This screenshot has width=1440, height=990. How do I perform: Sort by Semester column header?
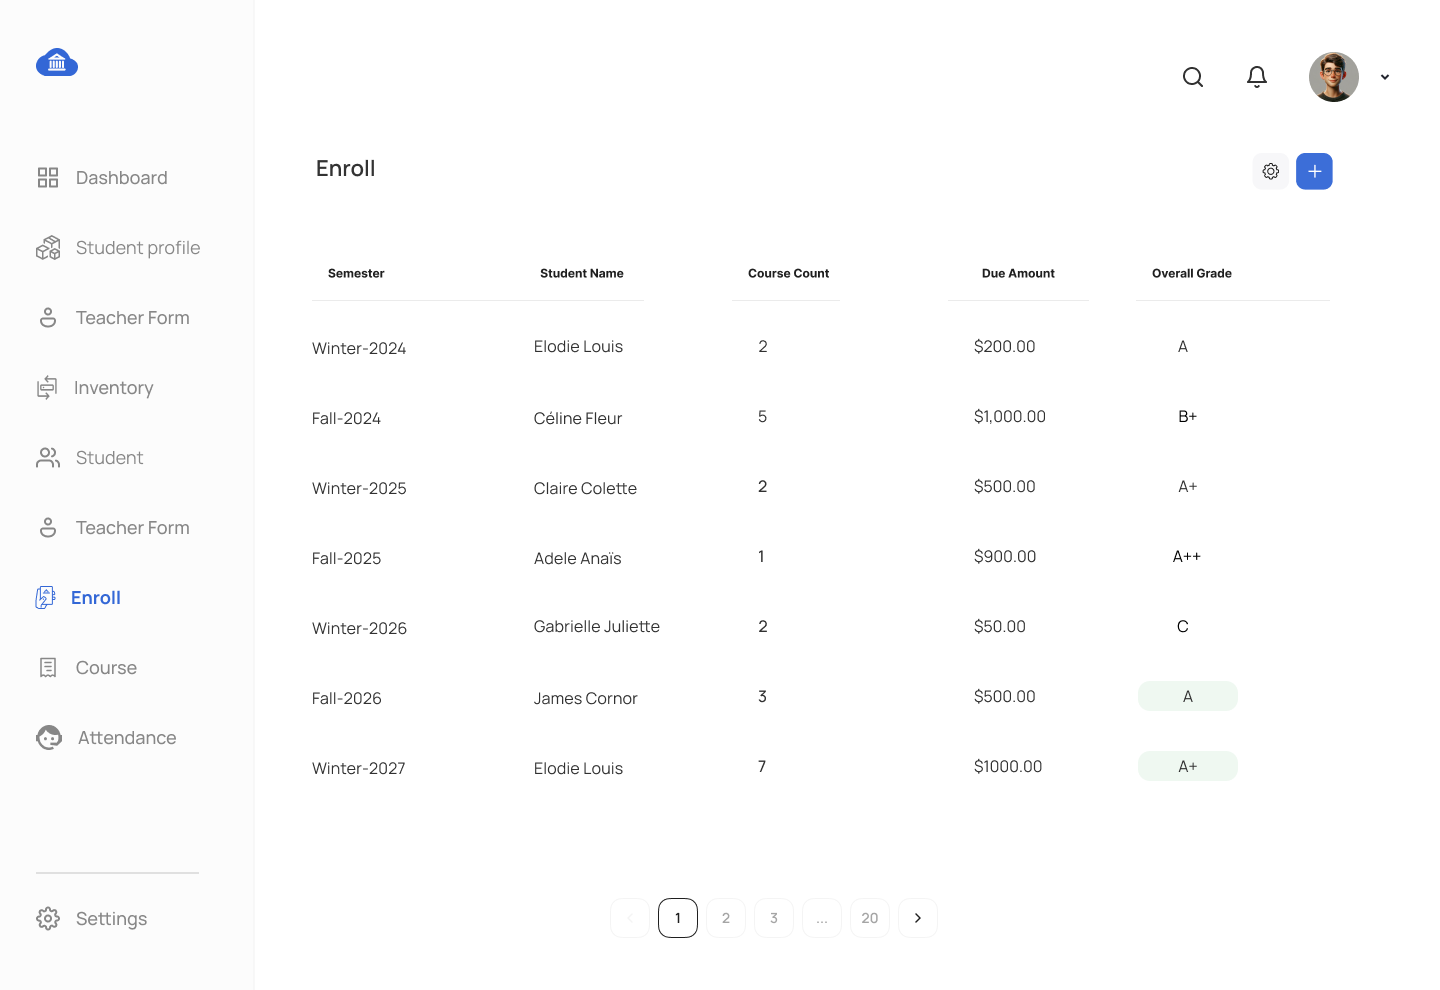(356, 273)
